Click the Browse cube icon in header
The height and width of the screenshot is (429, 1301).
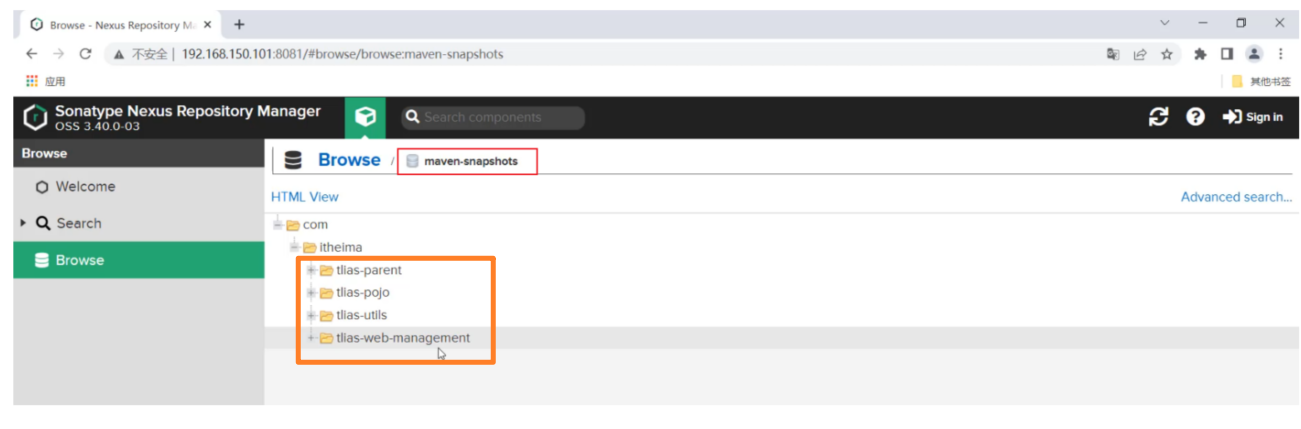[x=365, y=117]
